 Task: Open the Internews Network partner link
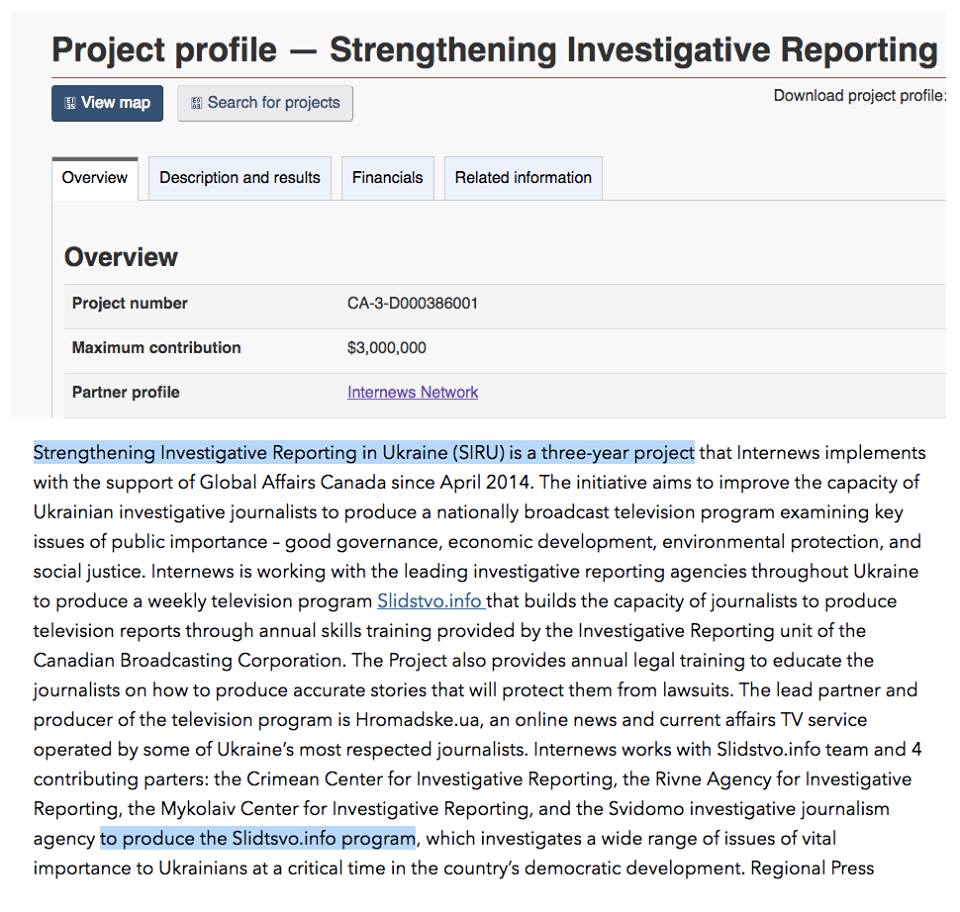[412, 392]
